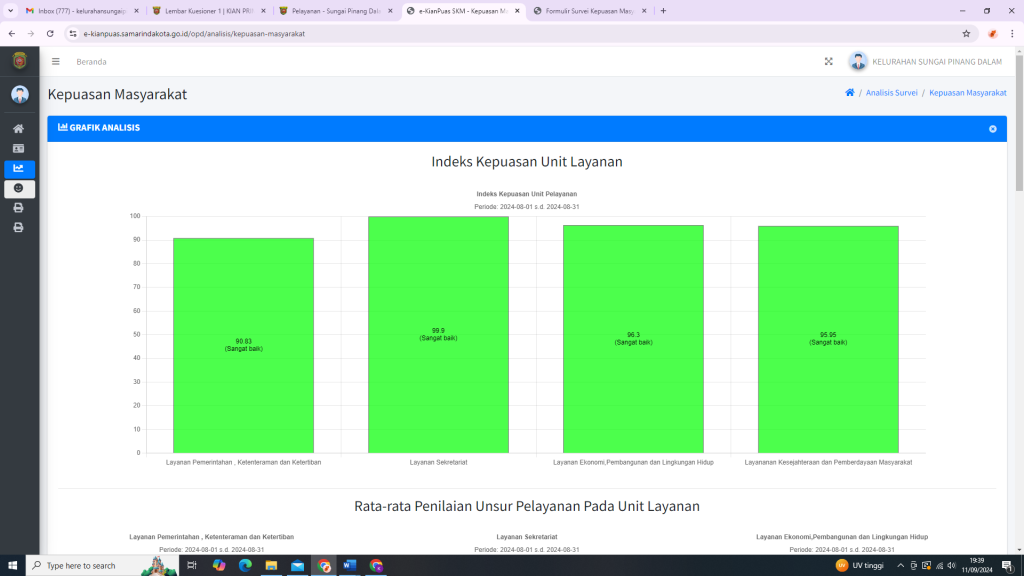Open the tab search dropdown arrow
Image resolution: width=1024 pixels, height=576 pixels.
coord(10,11)
